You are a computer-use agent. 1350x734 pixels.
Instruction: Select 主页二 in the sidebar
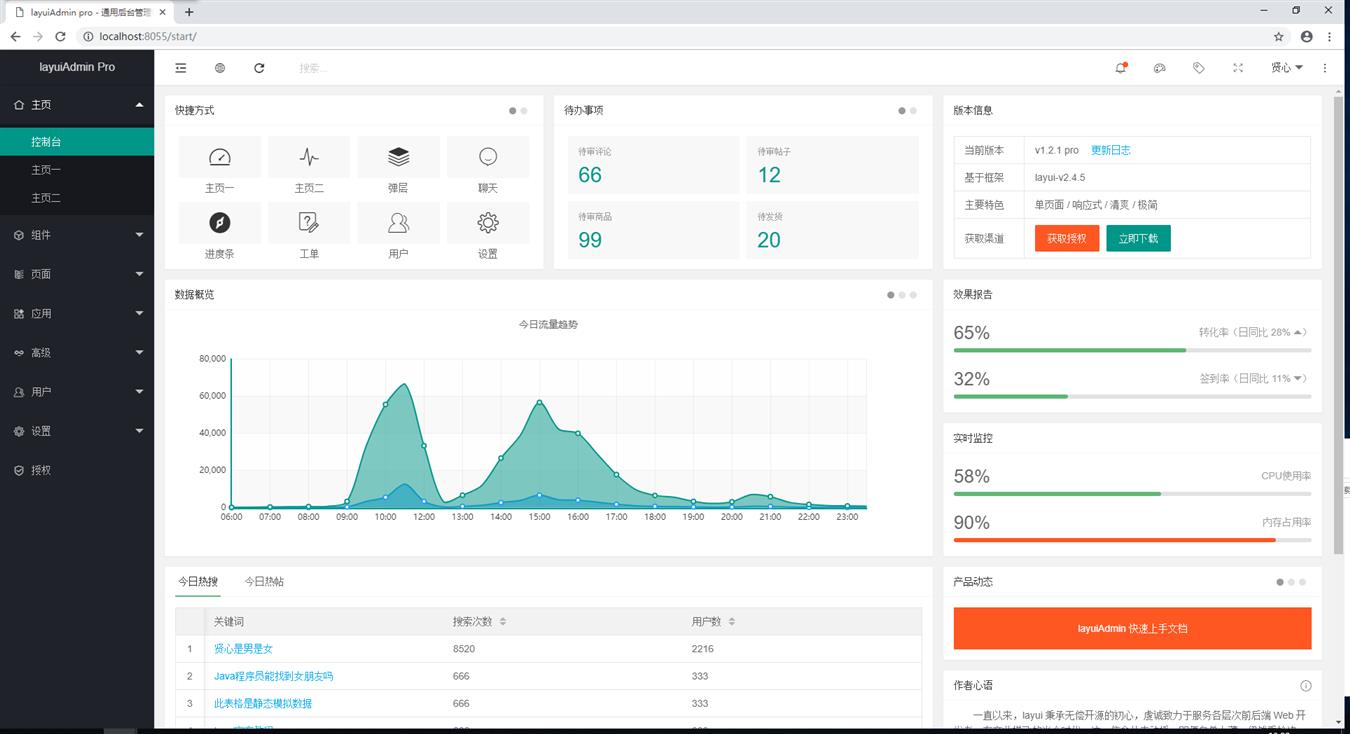[77, 198]
